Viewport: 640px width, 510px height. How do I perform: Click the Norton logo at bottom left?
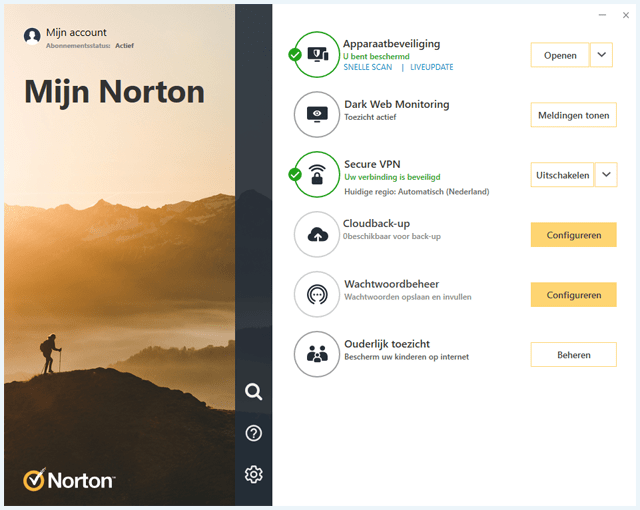pyautogui.click(x=69, y=480)
